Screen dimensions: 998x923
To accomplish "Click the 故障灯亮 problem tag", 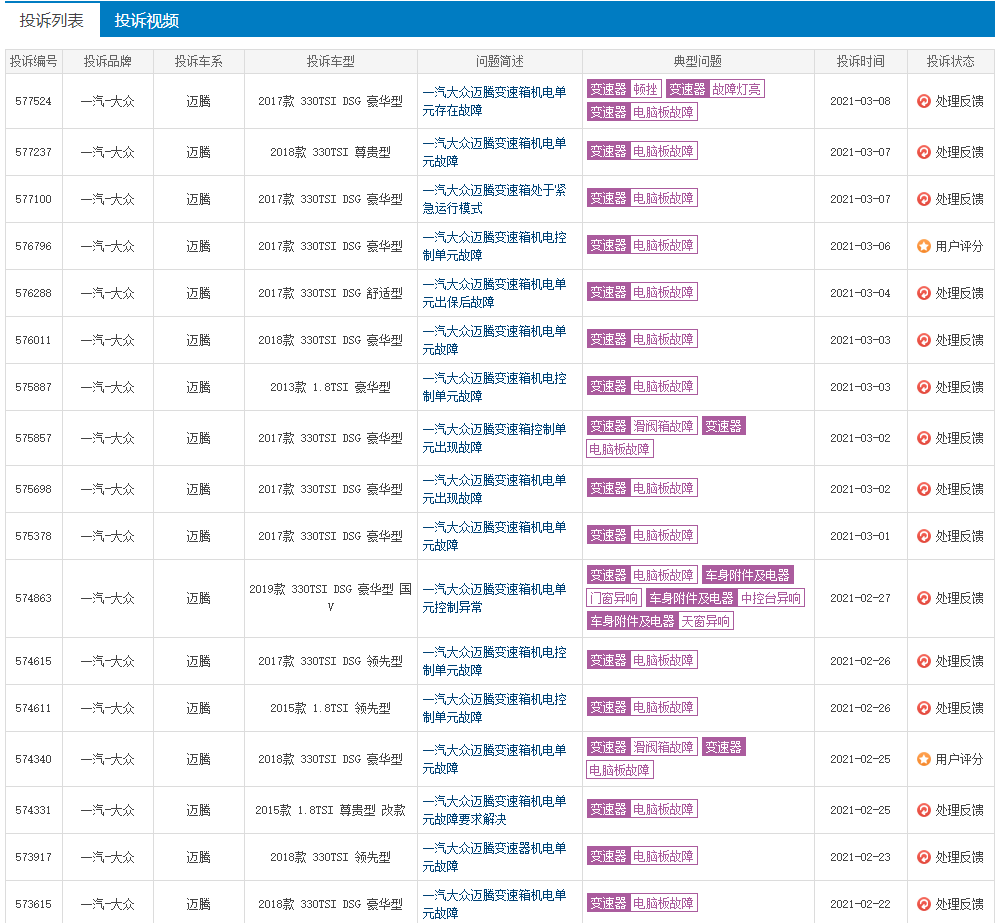I will click(x=736, y=89).
